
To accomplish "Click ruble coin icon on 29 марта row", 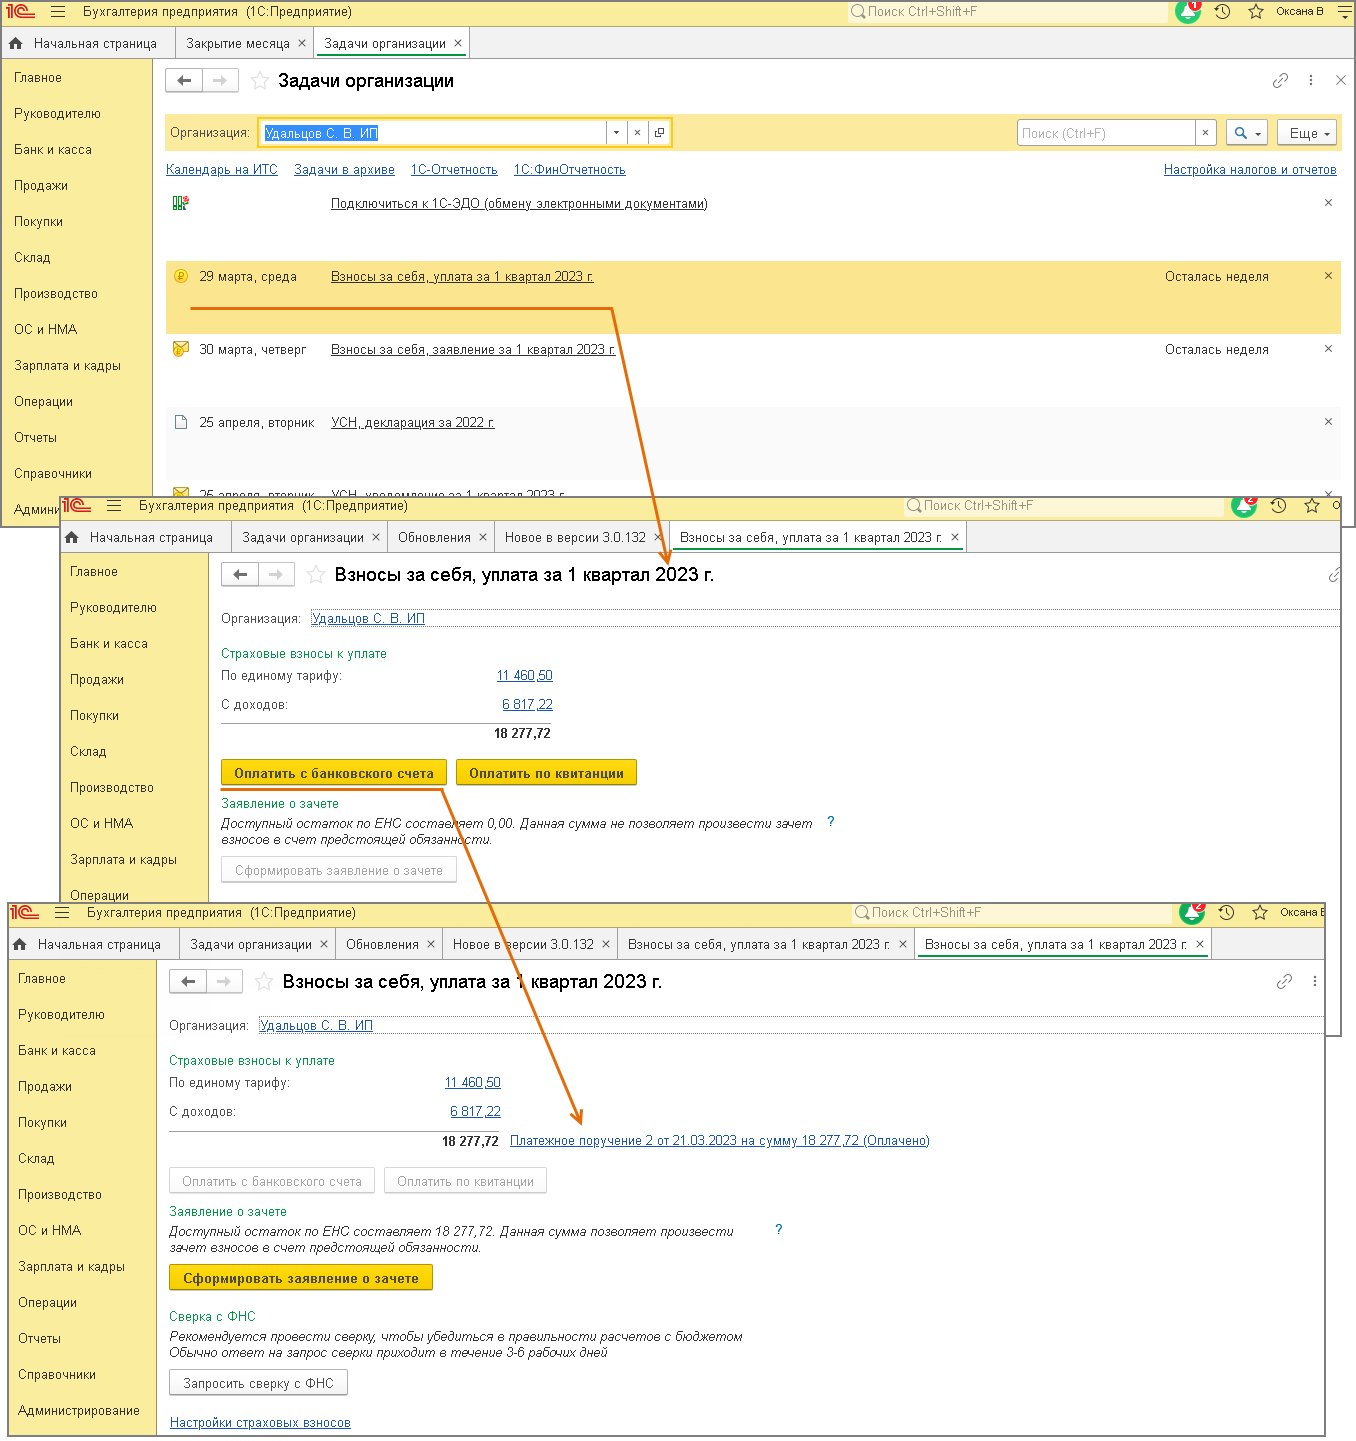I will pyautogui.click(x=181, y=276).
